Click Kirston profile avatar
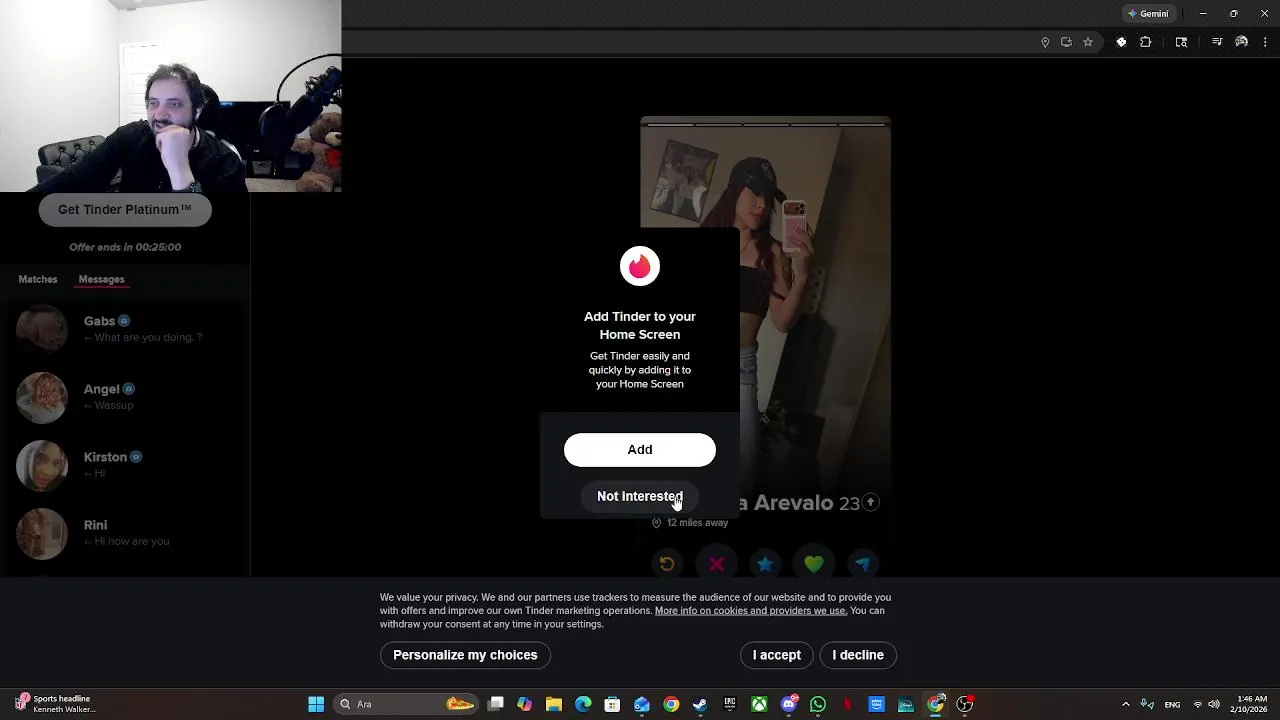Image resolution: width=1280 pixels, height=720 pixels. 42,465
